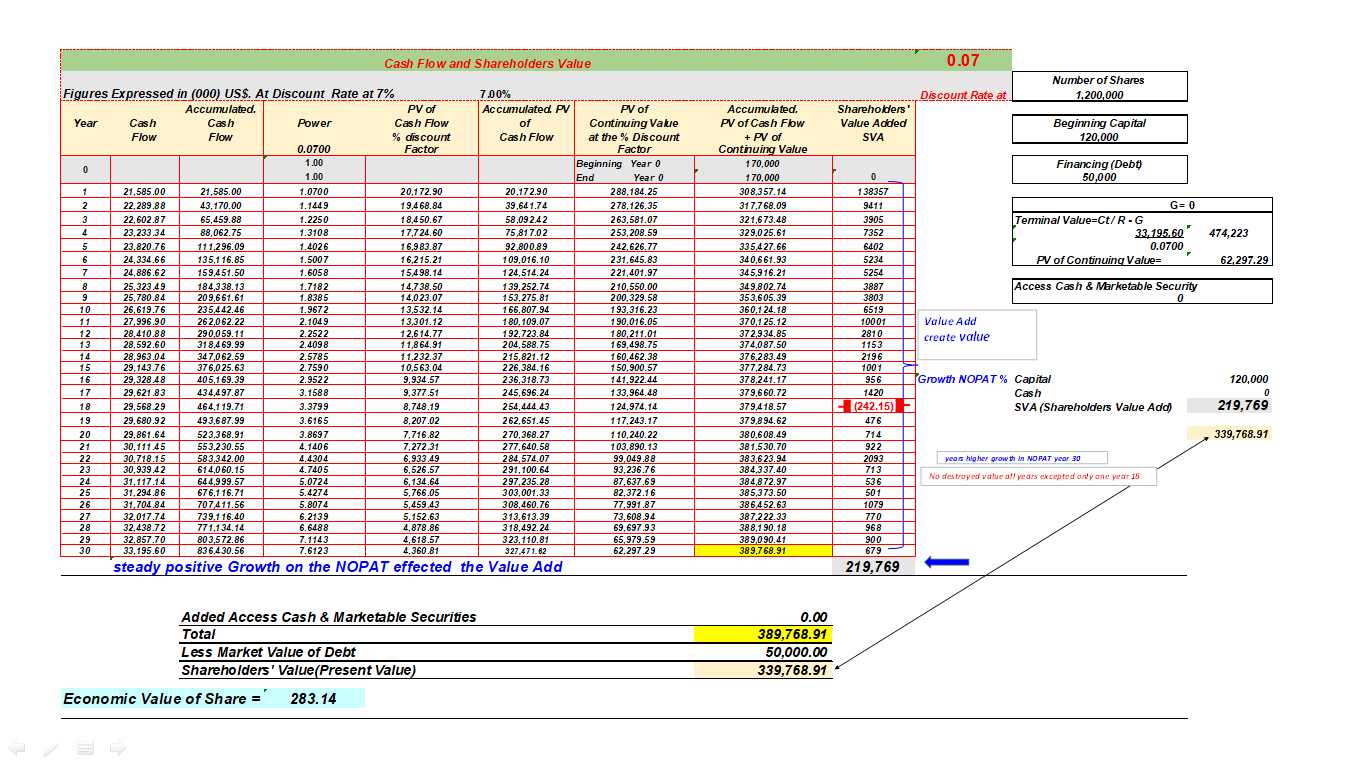Select accumulated PV plus continuing 317,768.09
The height and width of the screenshot is (768, 1366).
pyautogui.click(x=762, y=204)
